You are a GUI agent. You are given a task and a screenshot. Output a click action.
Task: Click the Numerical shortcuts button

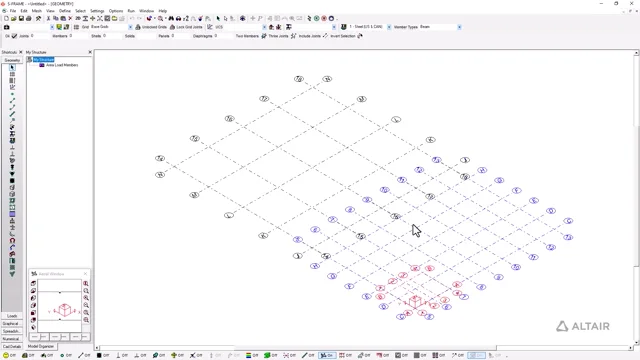point(12,339)
